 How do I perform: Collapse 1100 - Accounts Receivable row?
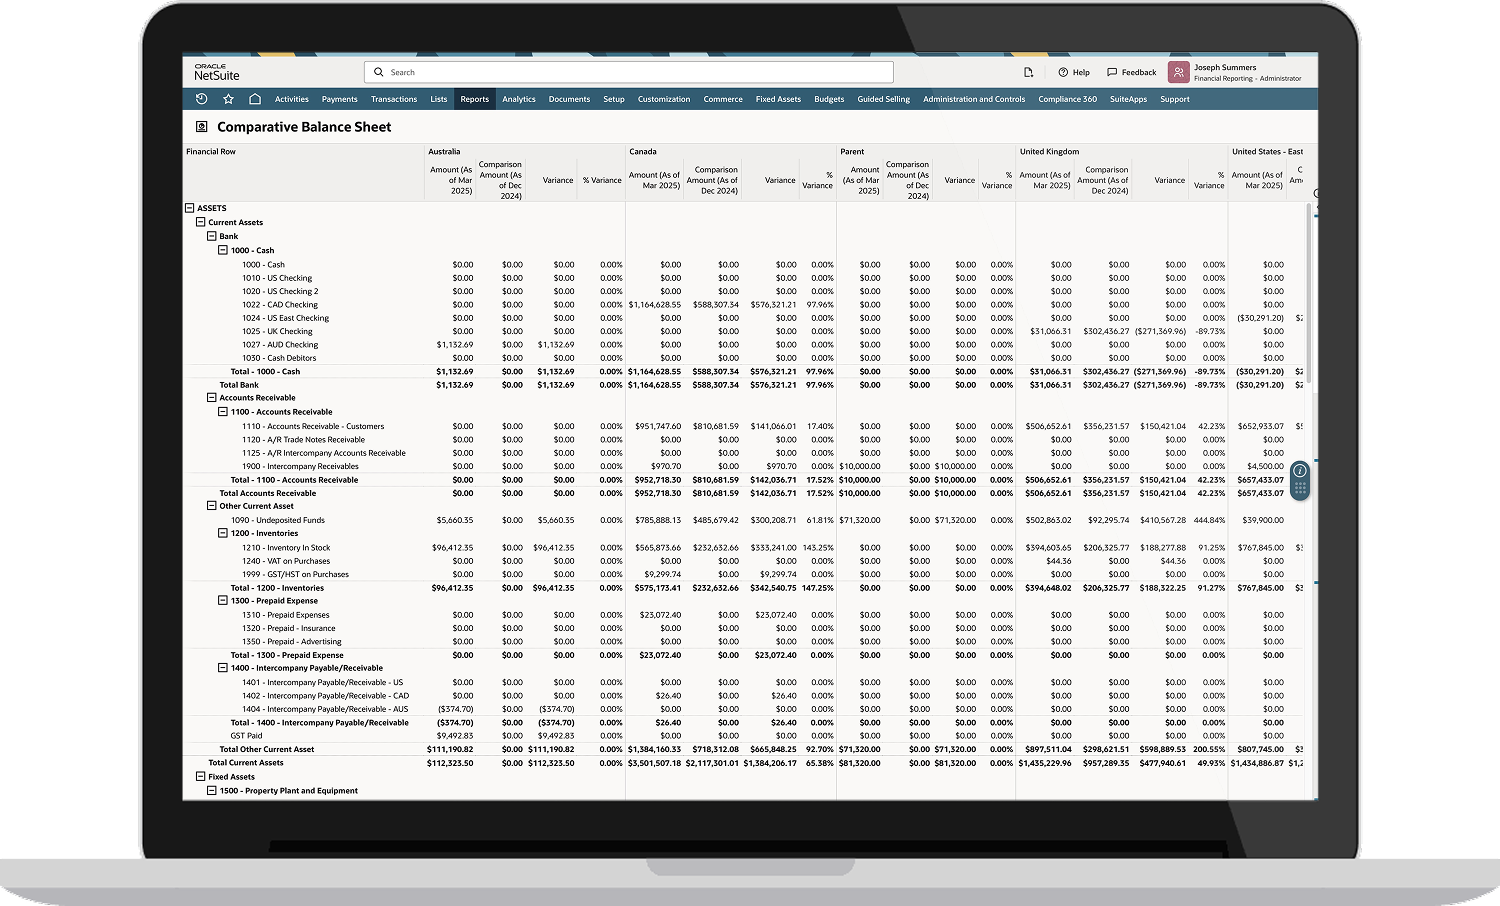tap(223, 411)
